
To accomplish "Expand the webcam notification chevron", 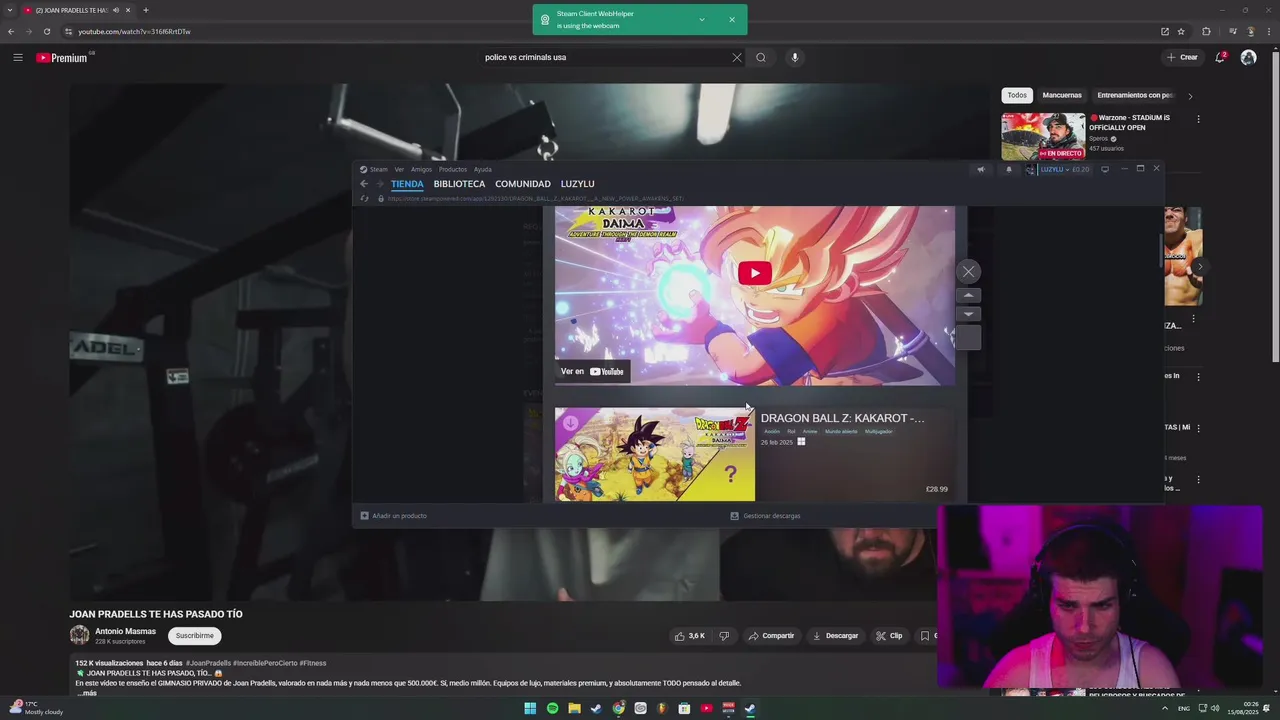I will click(x=702, y=19).
